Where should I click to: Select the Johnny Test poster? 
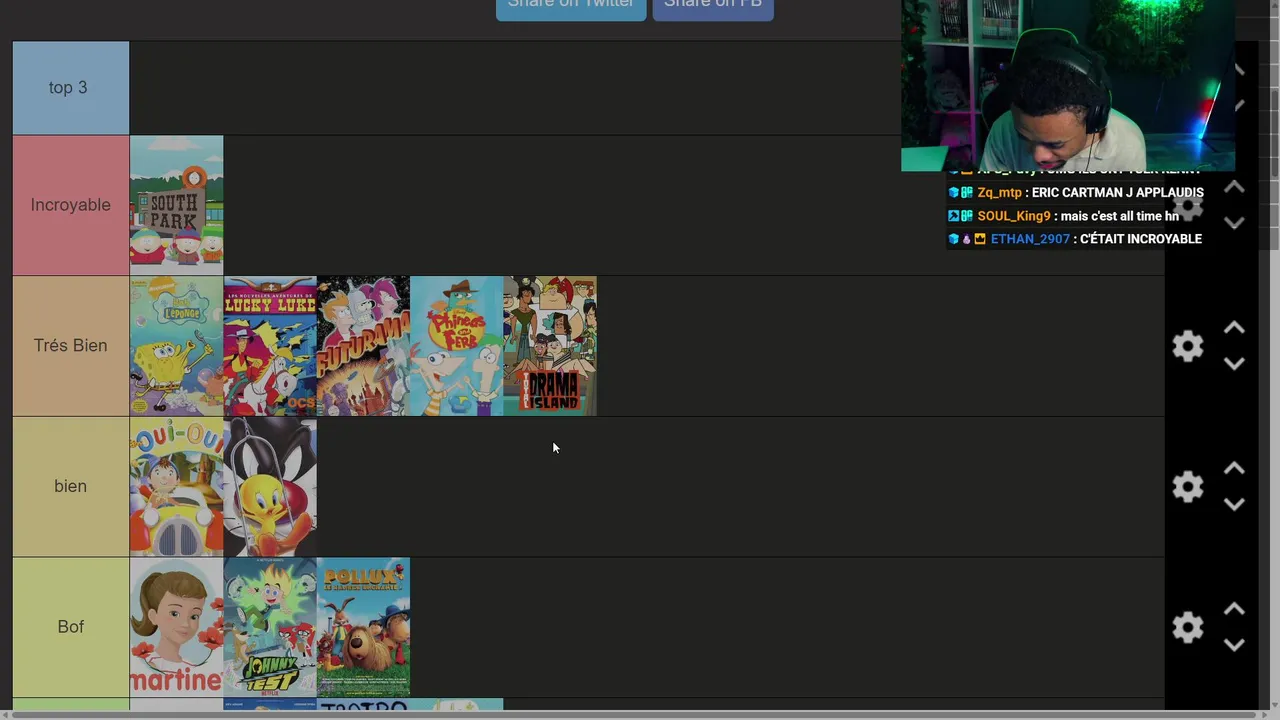click(270, 627)
